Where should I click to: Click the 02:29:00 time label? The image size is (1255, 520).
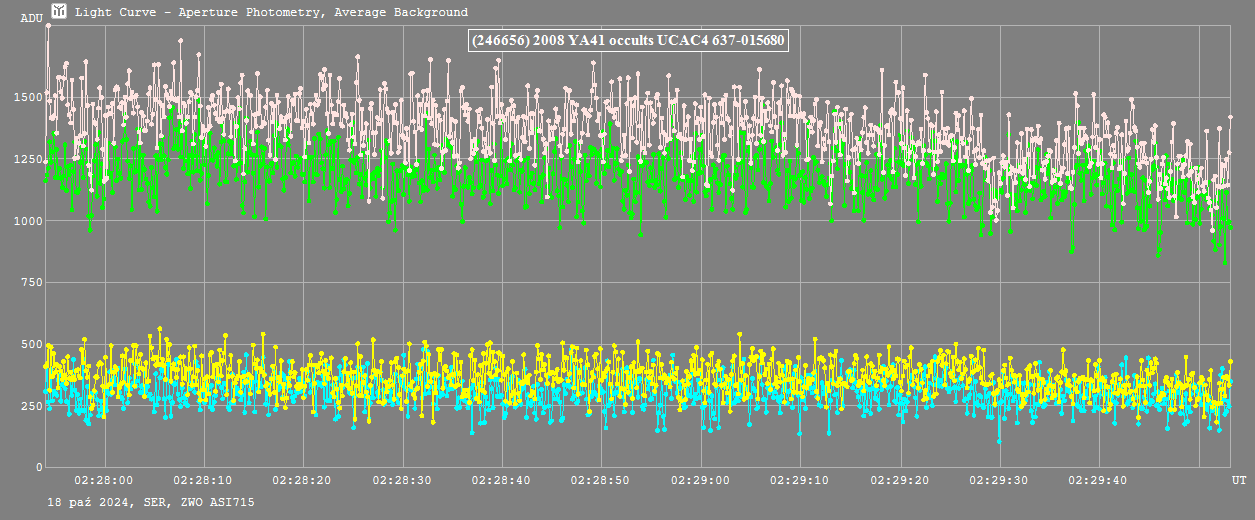tap(700, 480)
